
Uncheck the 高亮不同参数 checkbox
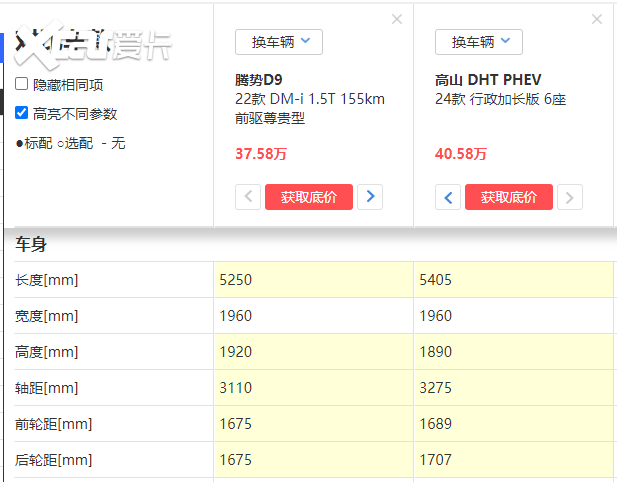point(21,113)
